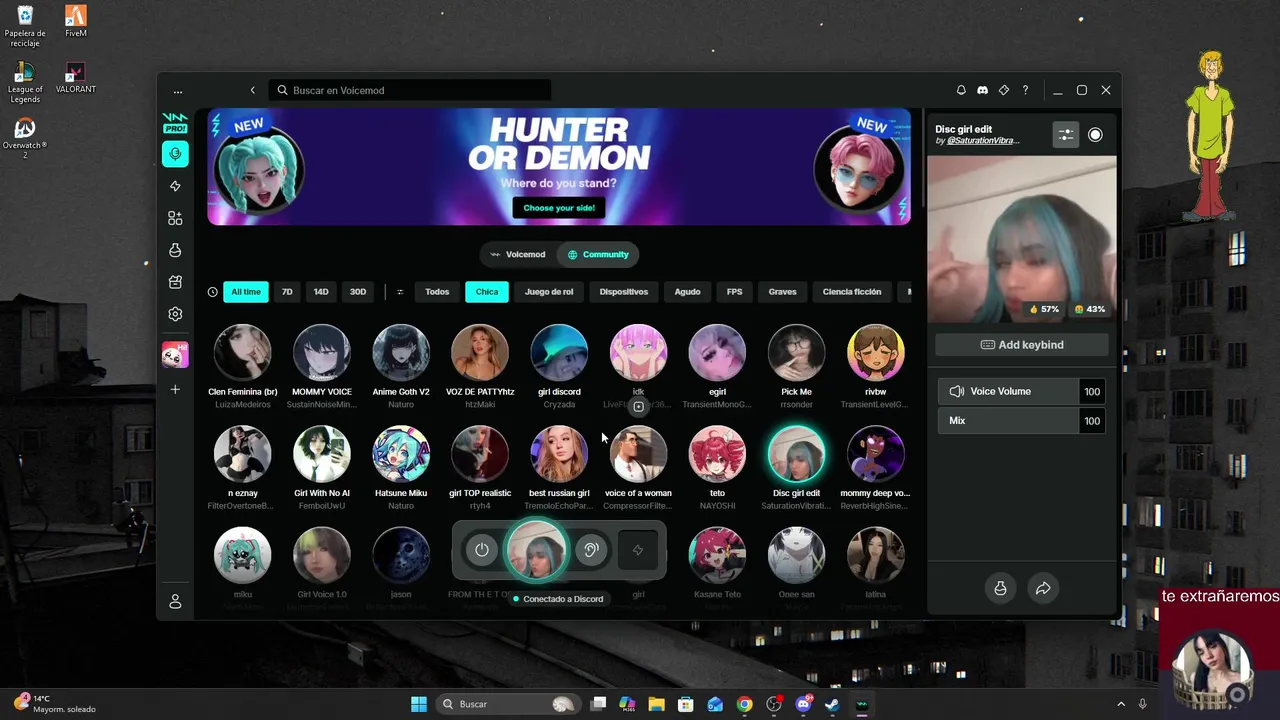Image resolution: width=1280 pixels, height=720 pixels.
Task: Click speaker icon next to Voice Volume
Action: point(957,391)
